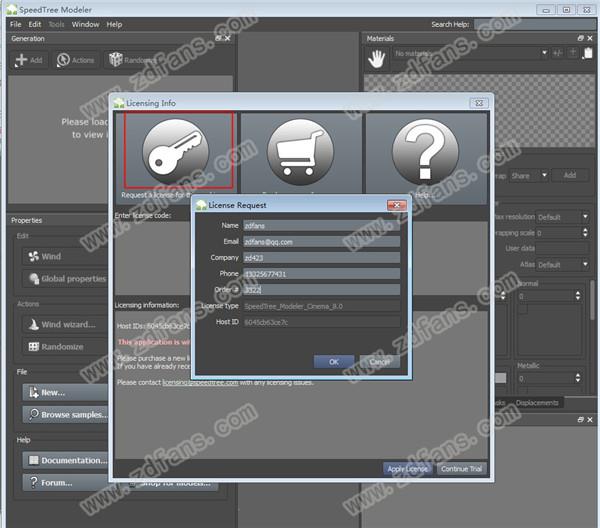
Task: Open Global properties in Properties panel
Action: 65,279
